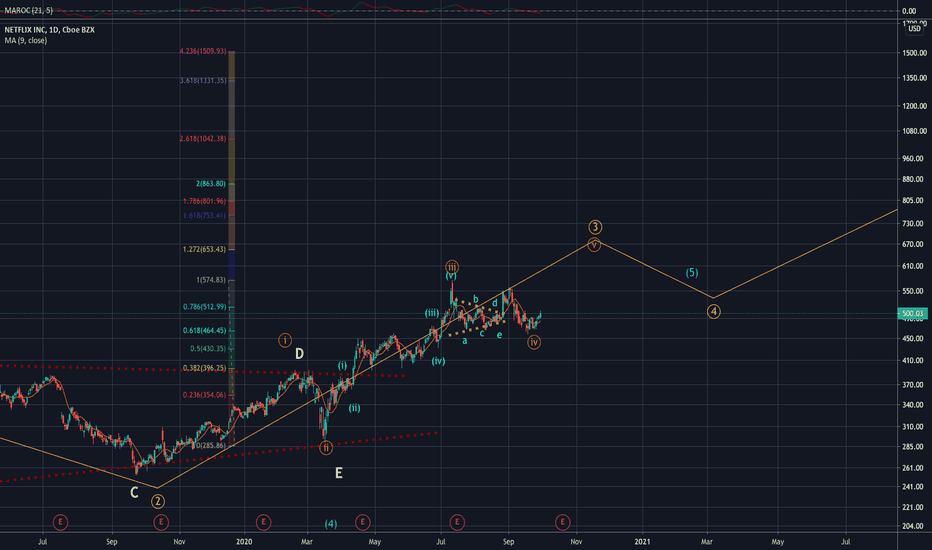Click the orange circled i wave label
Image resolution: width=932 pixels, height=550 pixels.
(285, 340)
